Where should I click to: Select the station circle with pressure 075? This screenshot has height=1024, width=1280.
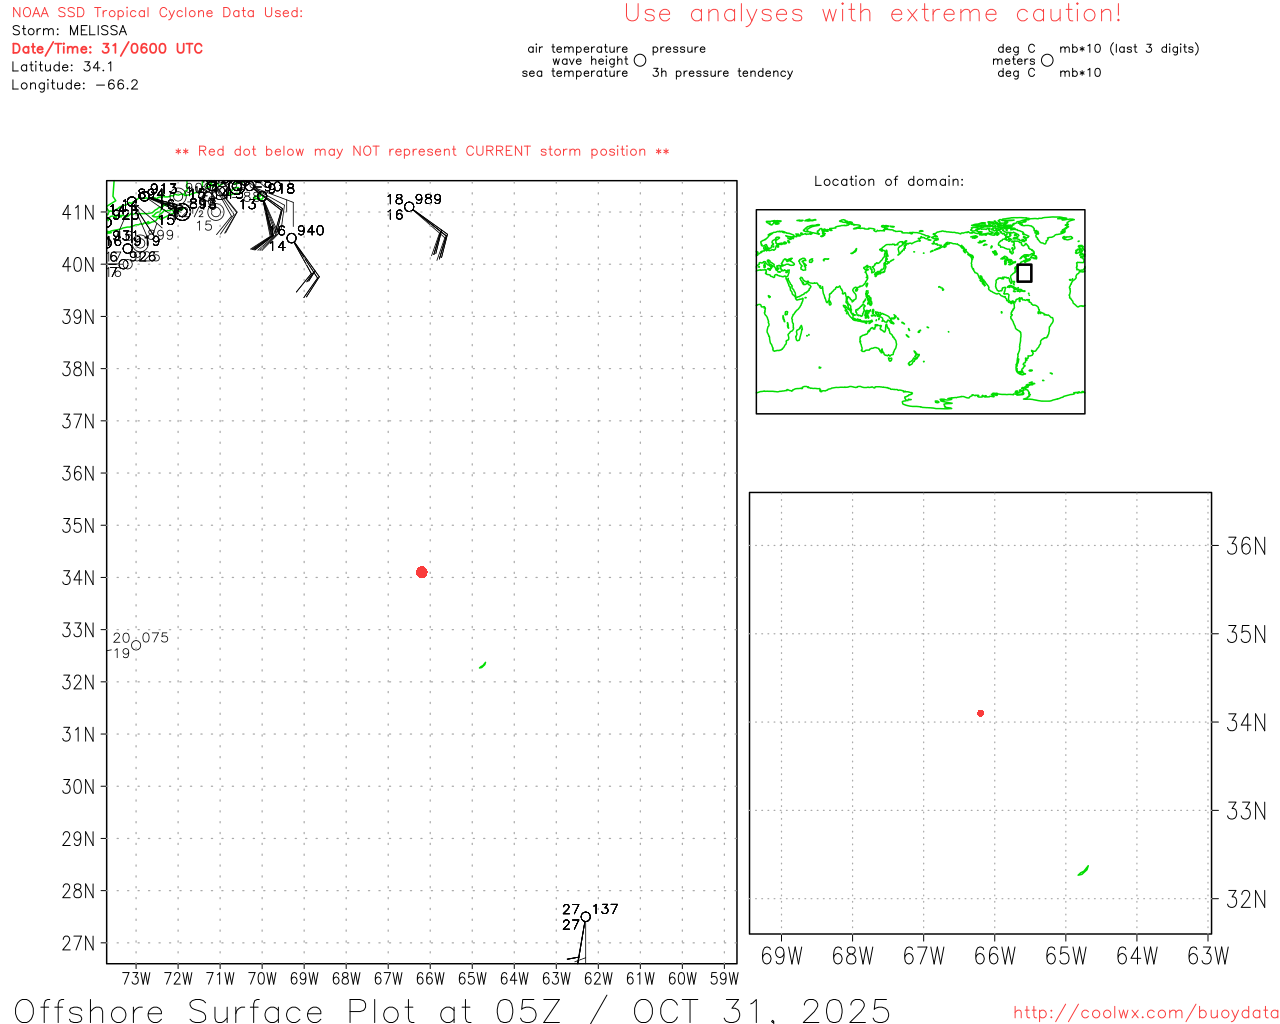click(x=136, y=645)
